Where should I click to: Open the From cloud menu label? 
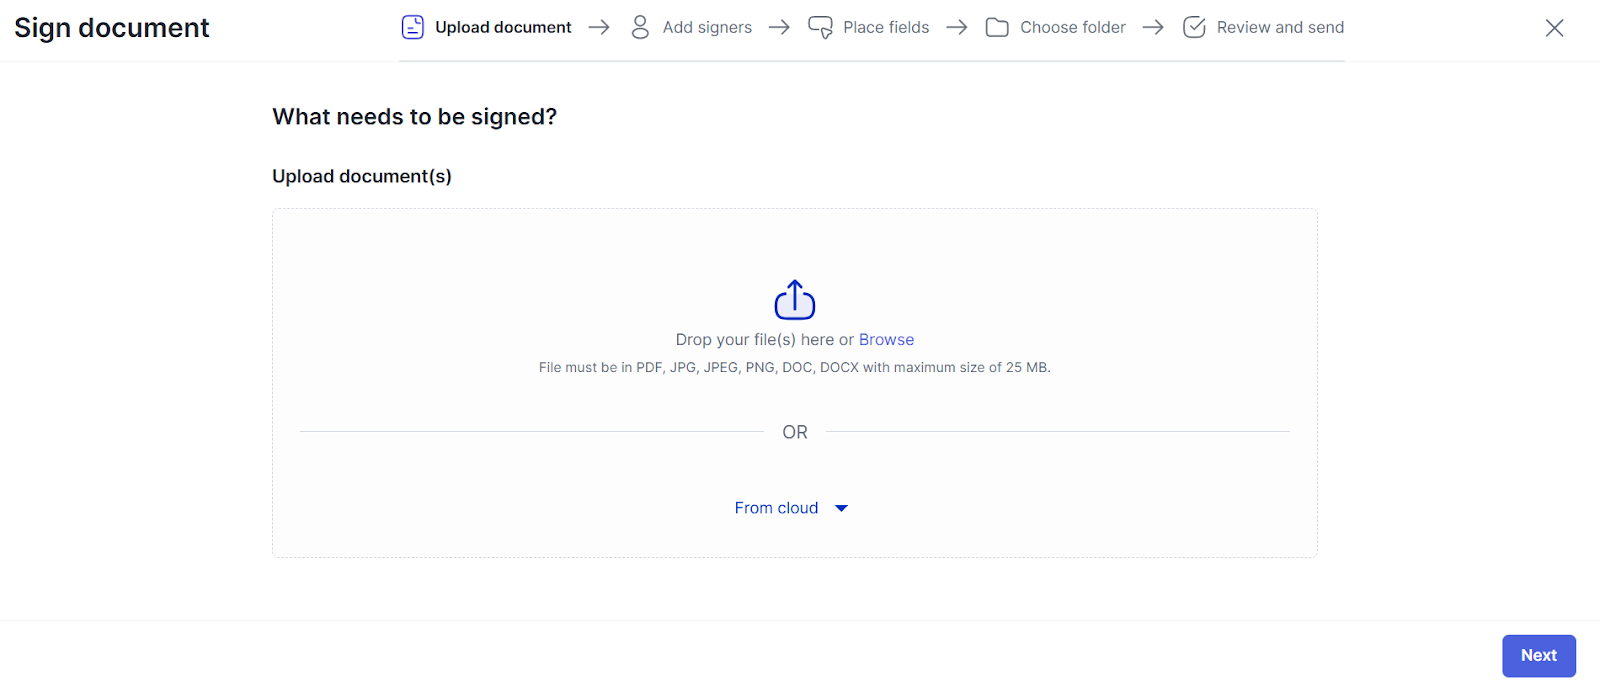coord(776,508)
